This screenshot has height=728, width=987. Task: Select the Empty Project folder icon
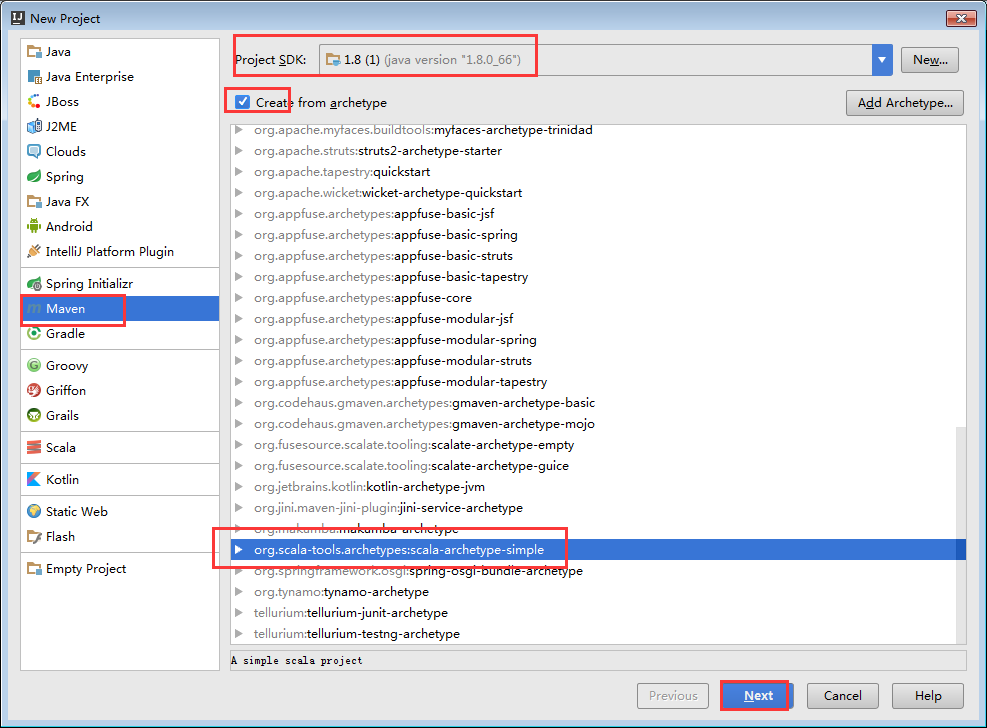click(x=34, y=569)
